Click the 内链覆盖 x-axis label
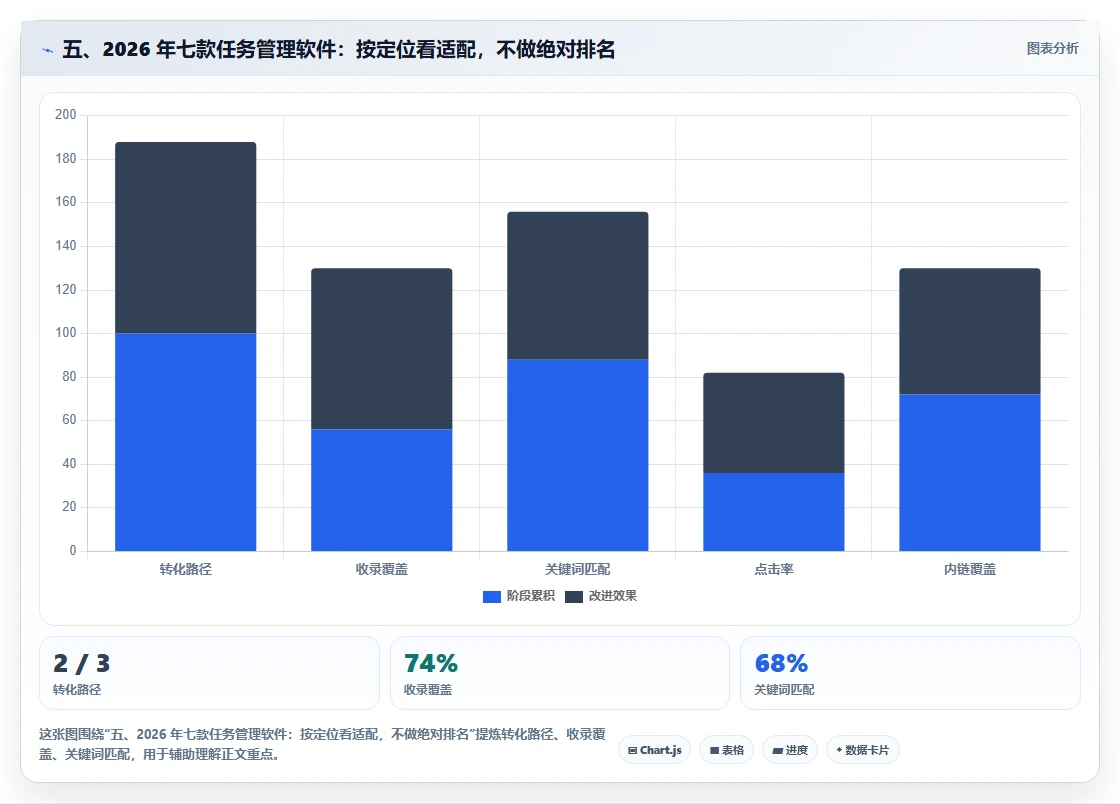 (x=970, y=570)
